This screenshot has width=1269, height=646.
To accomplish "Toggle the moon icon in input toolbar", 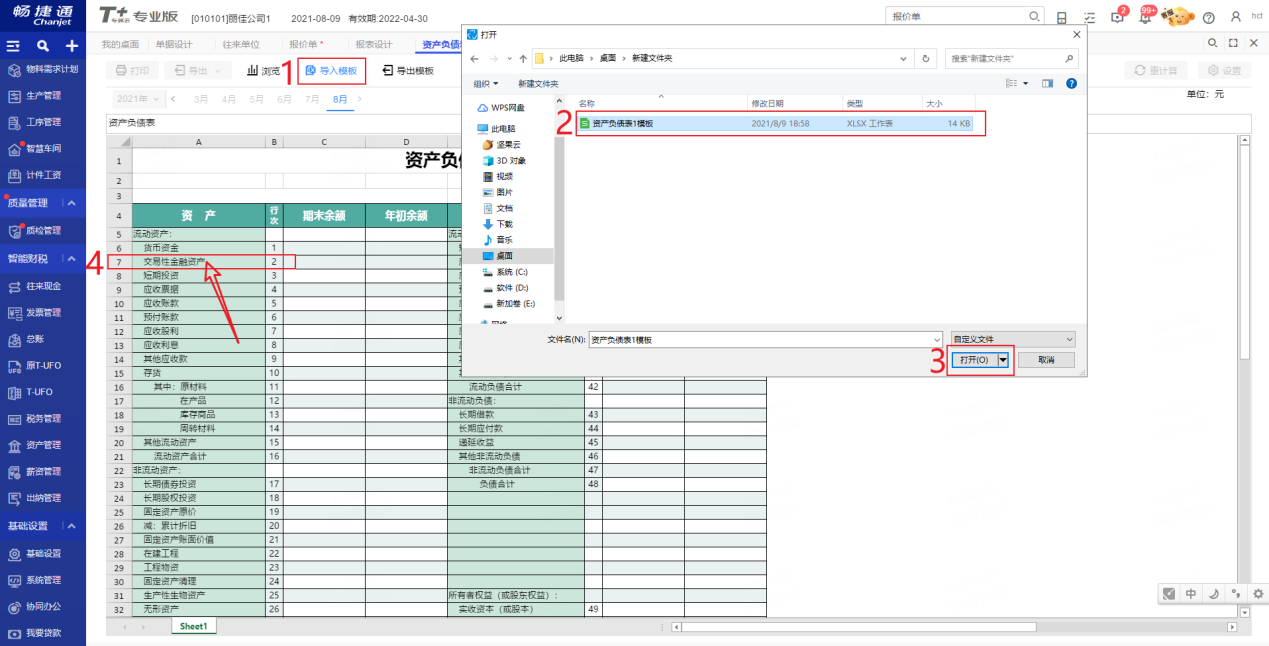I will (x=1213, y=593).
